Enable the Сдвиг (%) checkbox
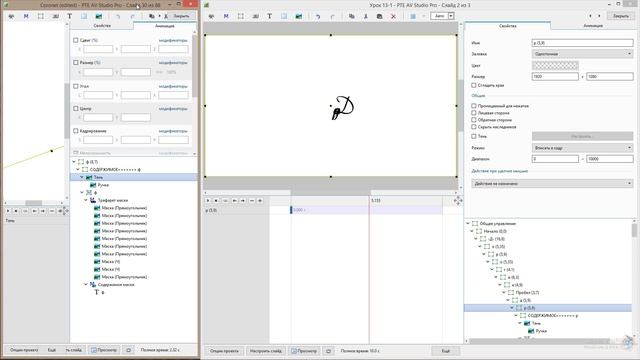This screenshot has width=640, height=360. [x=76, y=40]
